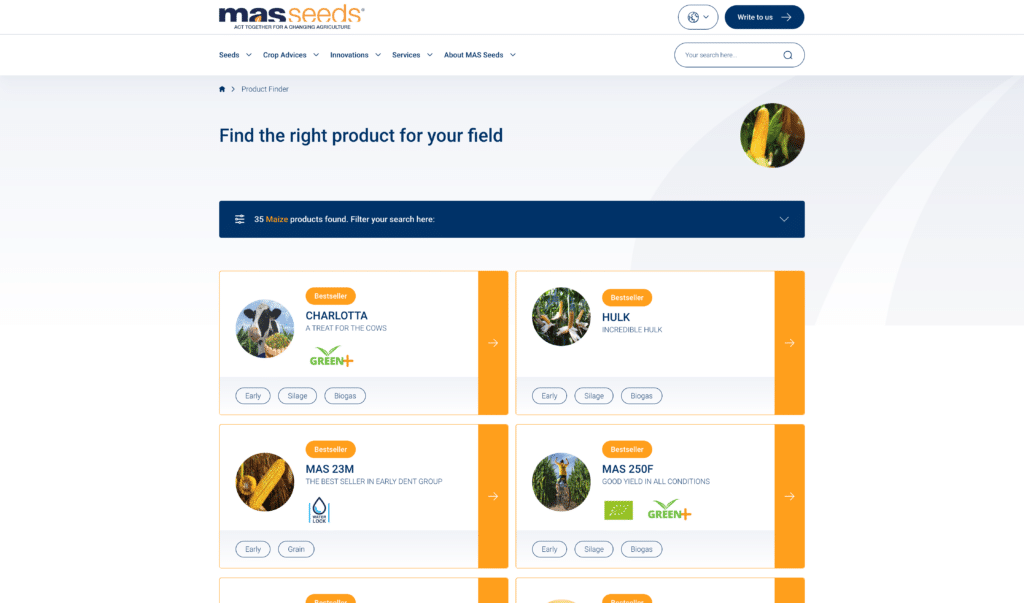Select the Silage tag on HULK

point(594,396)
